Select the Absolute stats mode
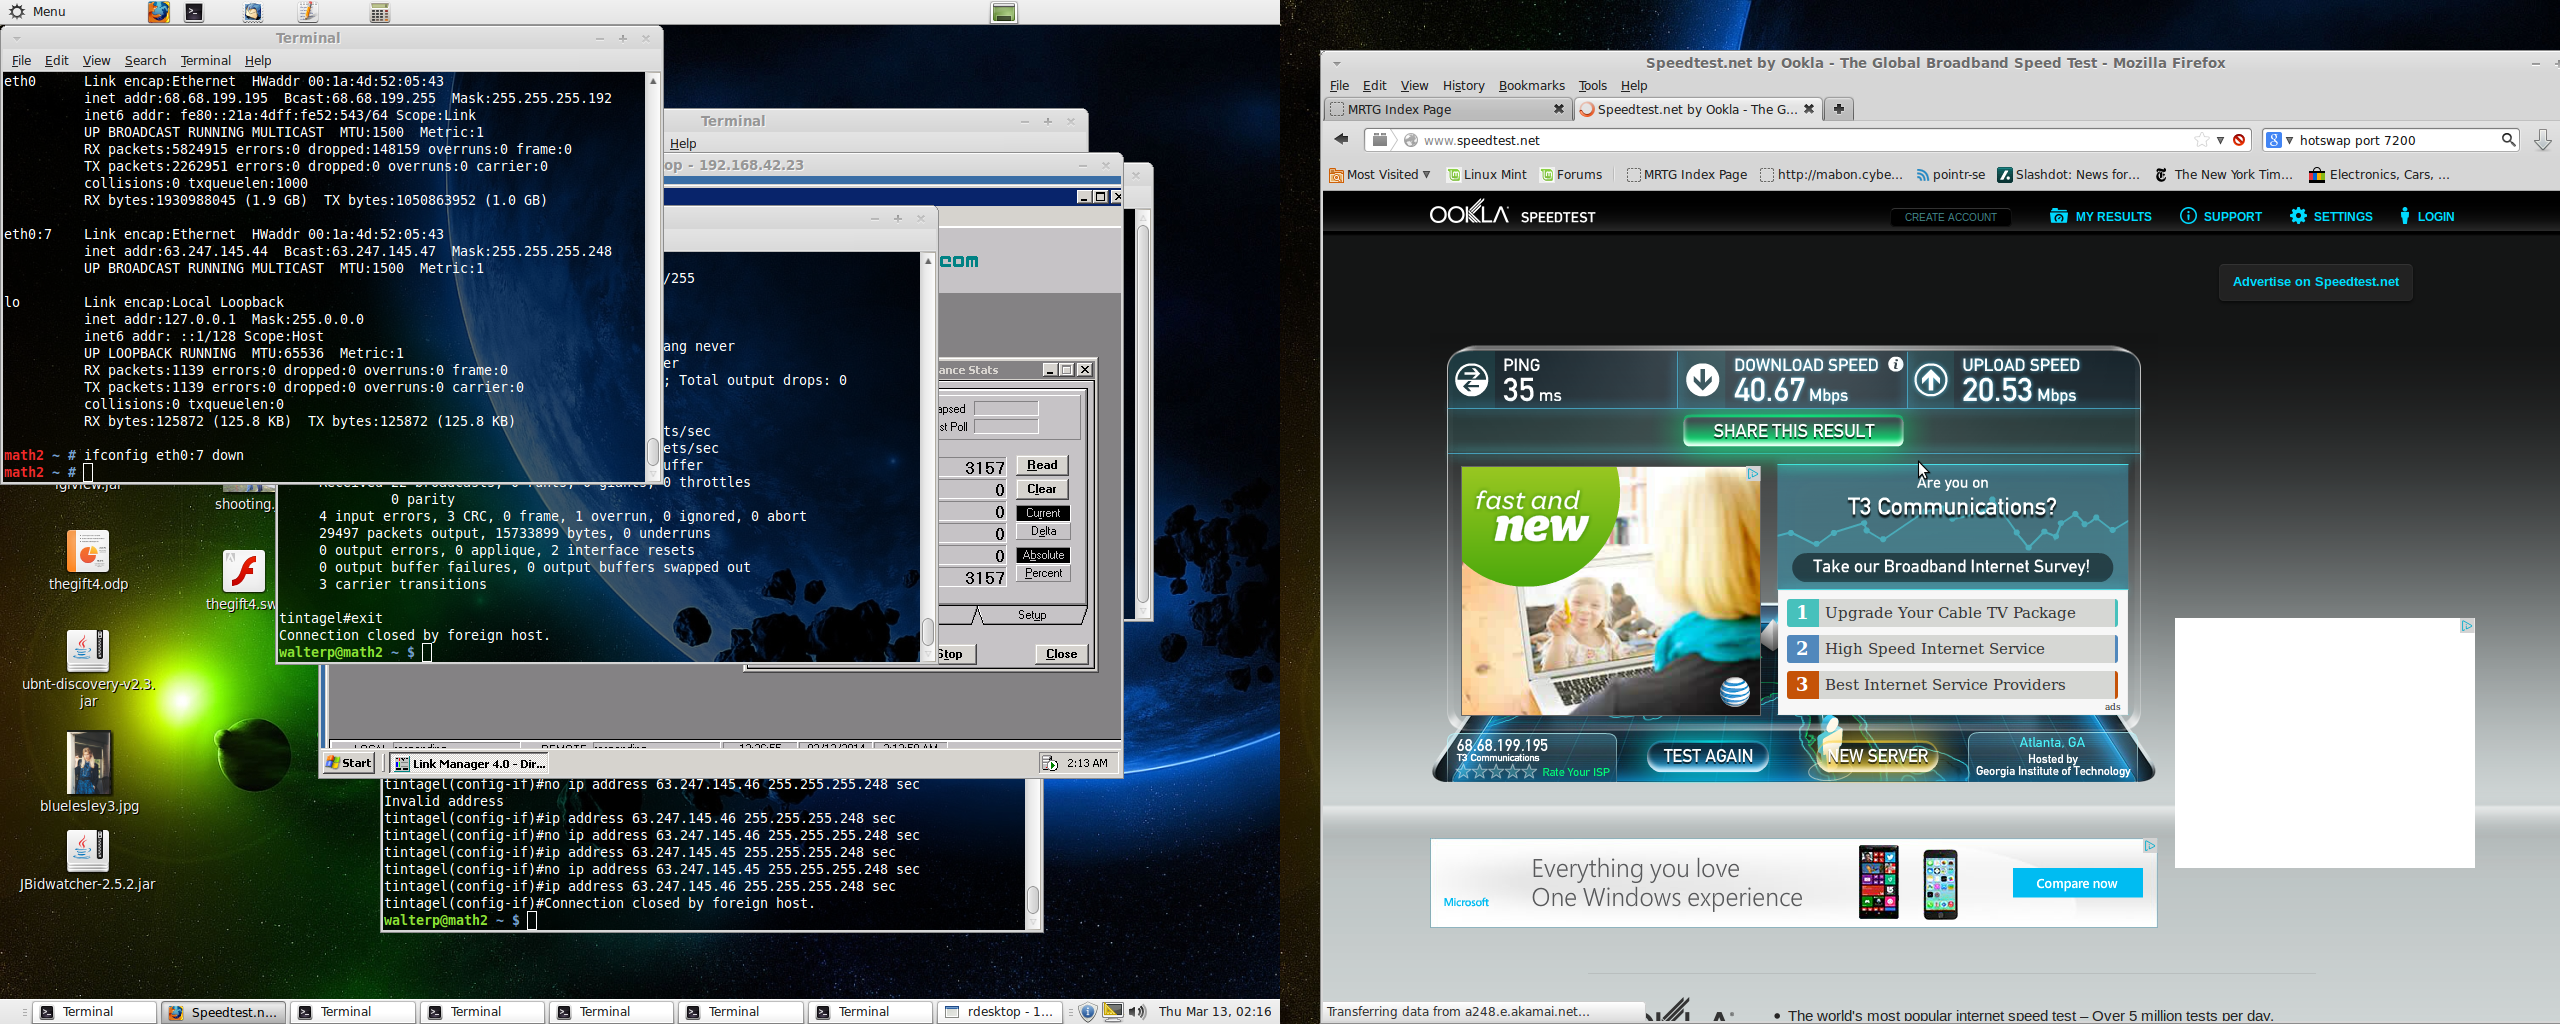 click(1043, 555)
